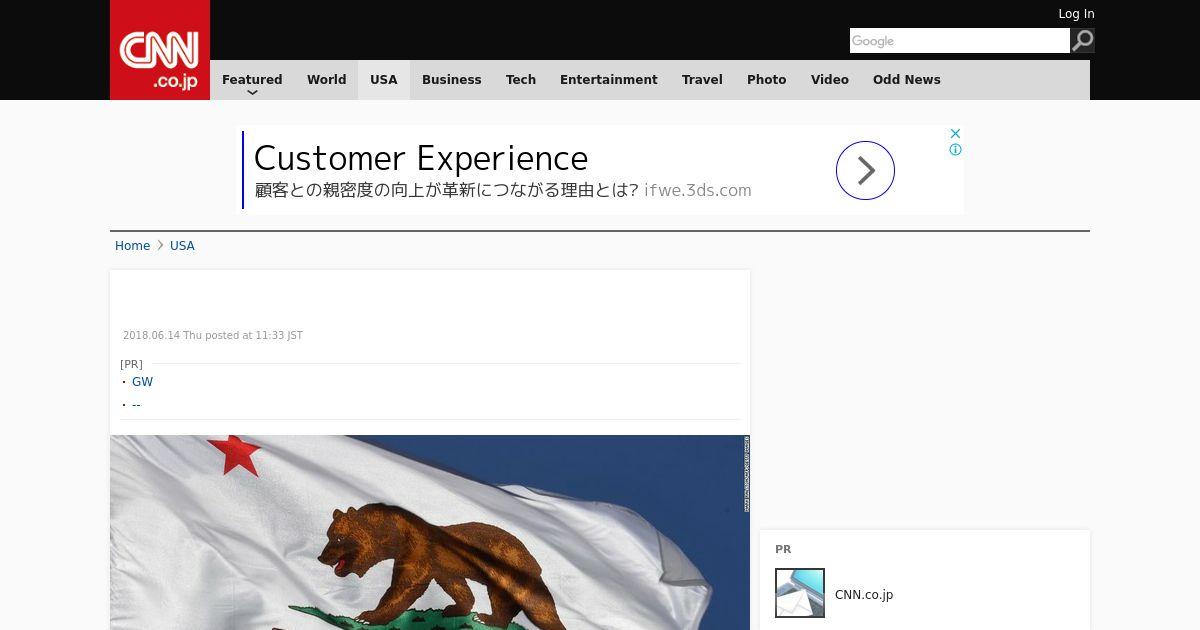1200x630 pixels.
Task: Click the search magnifier icon
Action: (x=1083, y=41)
